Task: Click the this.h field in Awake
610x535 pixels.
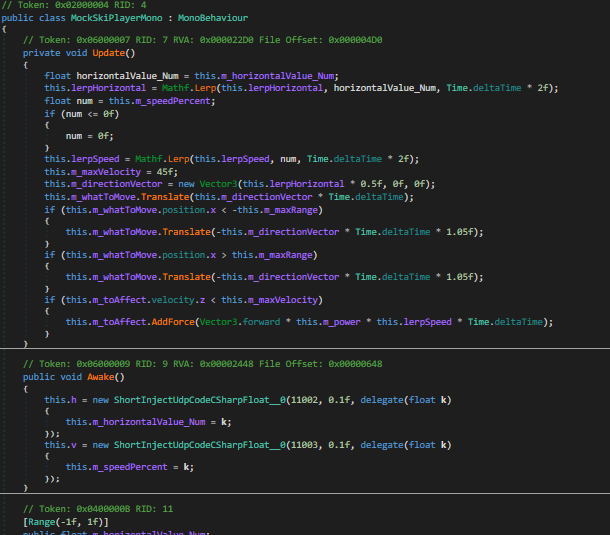Action: [74, 400]
